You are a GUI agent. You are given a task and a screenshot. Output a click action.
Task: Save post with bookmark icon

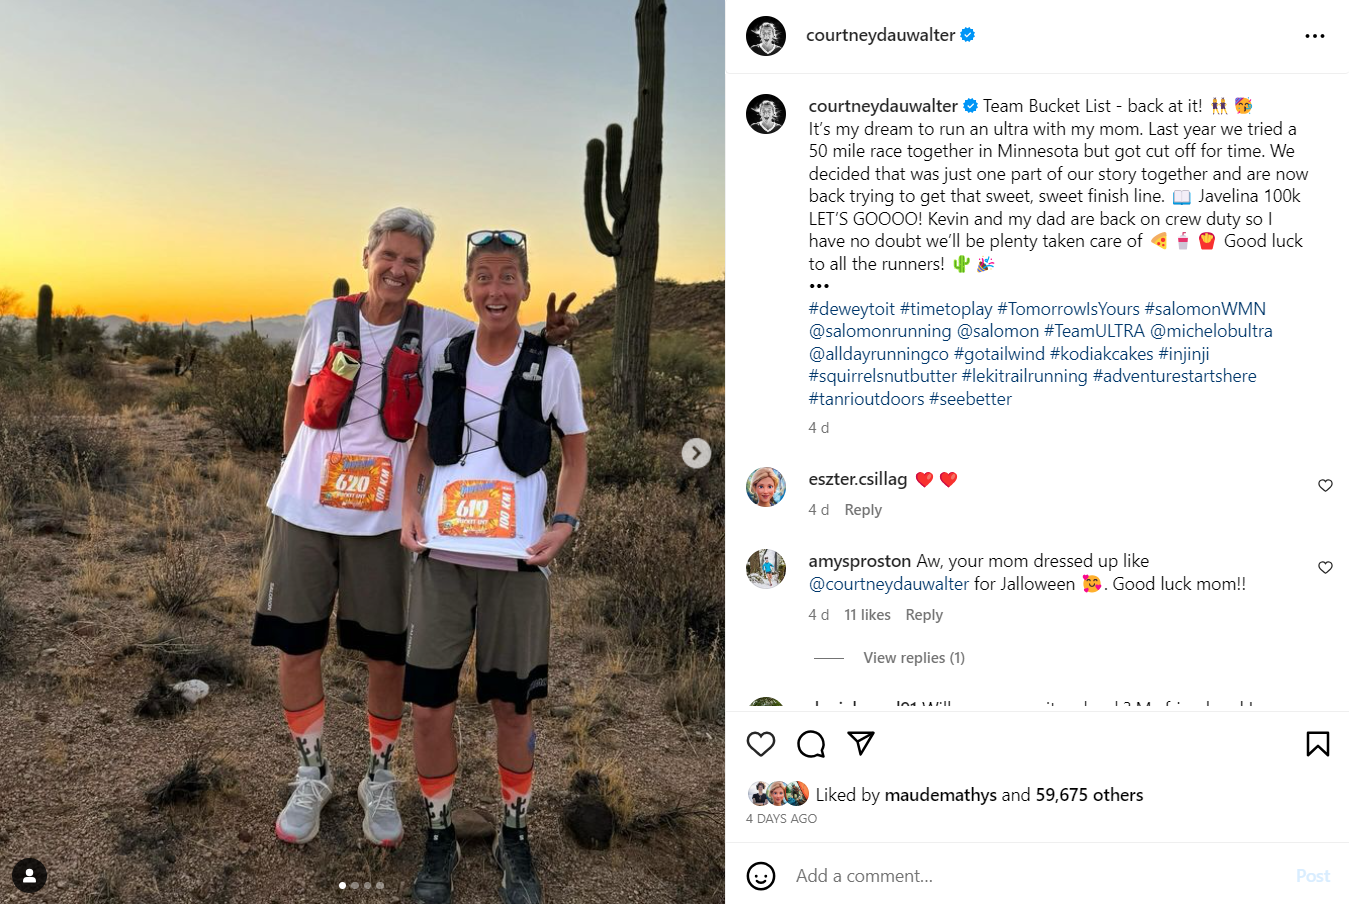[1317, 744]
